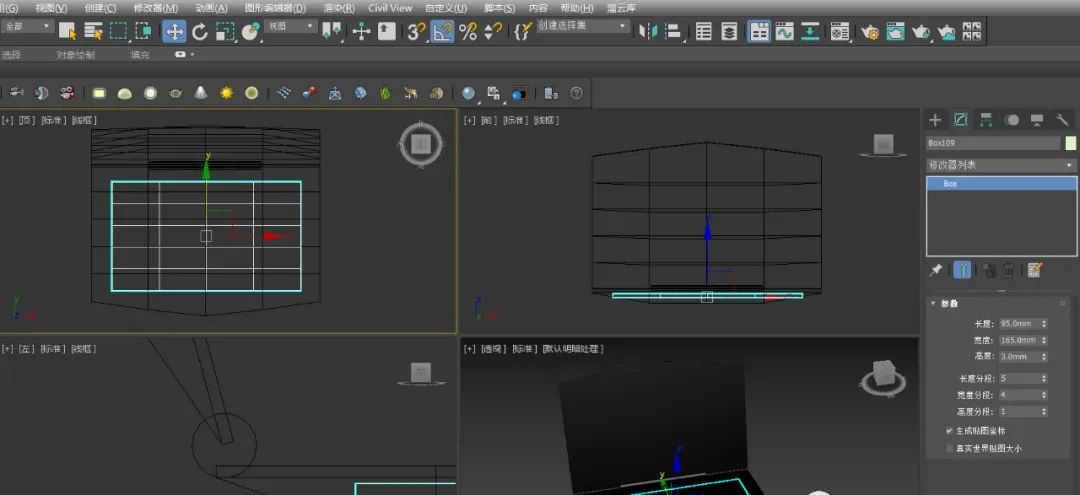Open the 视图(V) menu

point(51,8)
